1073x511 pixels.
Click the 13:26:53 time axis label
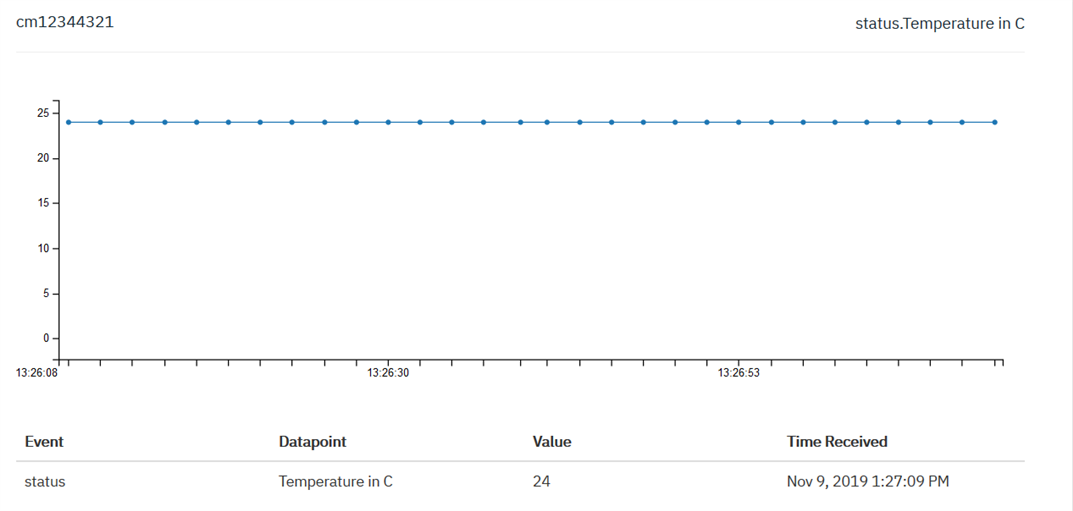[738, 373]
